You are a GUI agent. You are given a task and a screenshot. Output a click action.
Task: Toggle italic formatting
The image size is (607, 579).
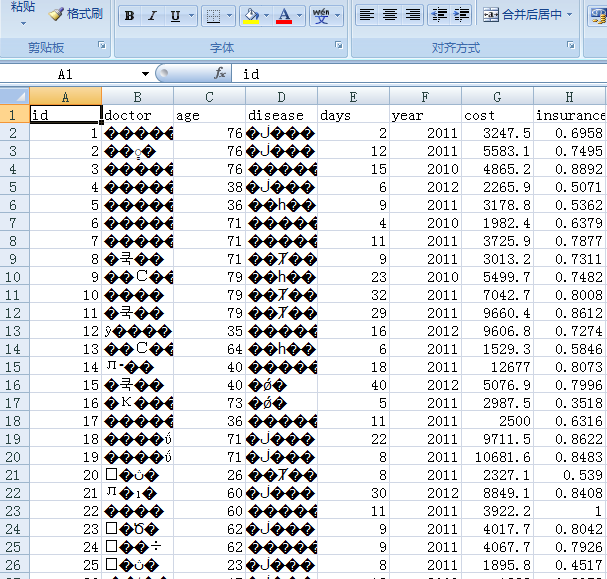coord(152,16)
